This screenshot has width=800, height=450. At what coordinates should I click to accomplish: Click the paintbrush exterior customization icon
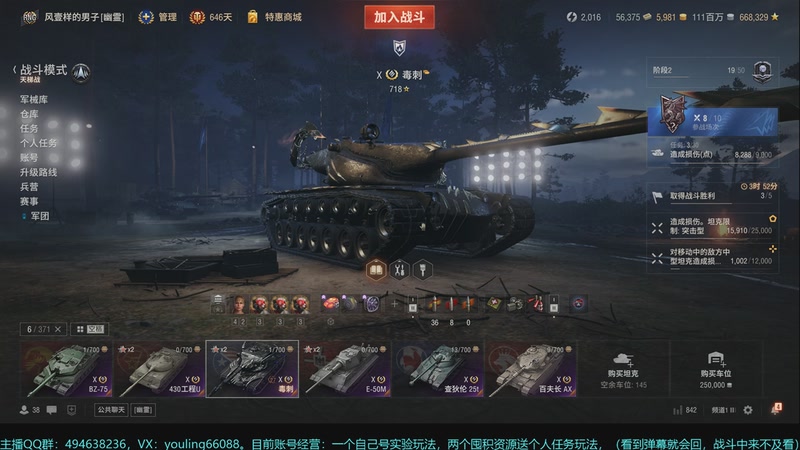[422, 269]
